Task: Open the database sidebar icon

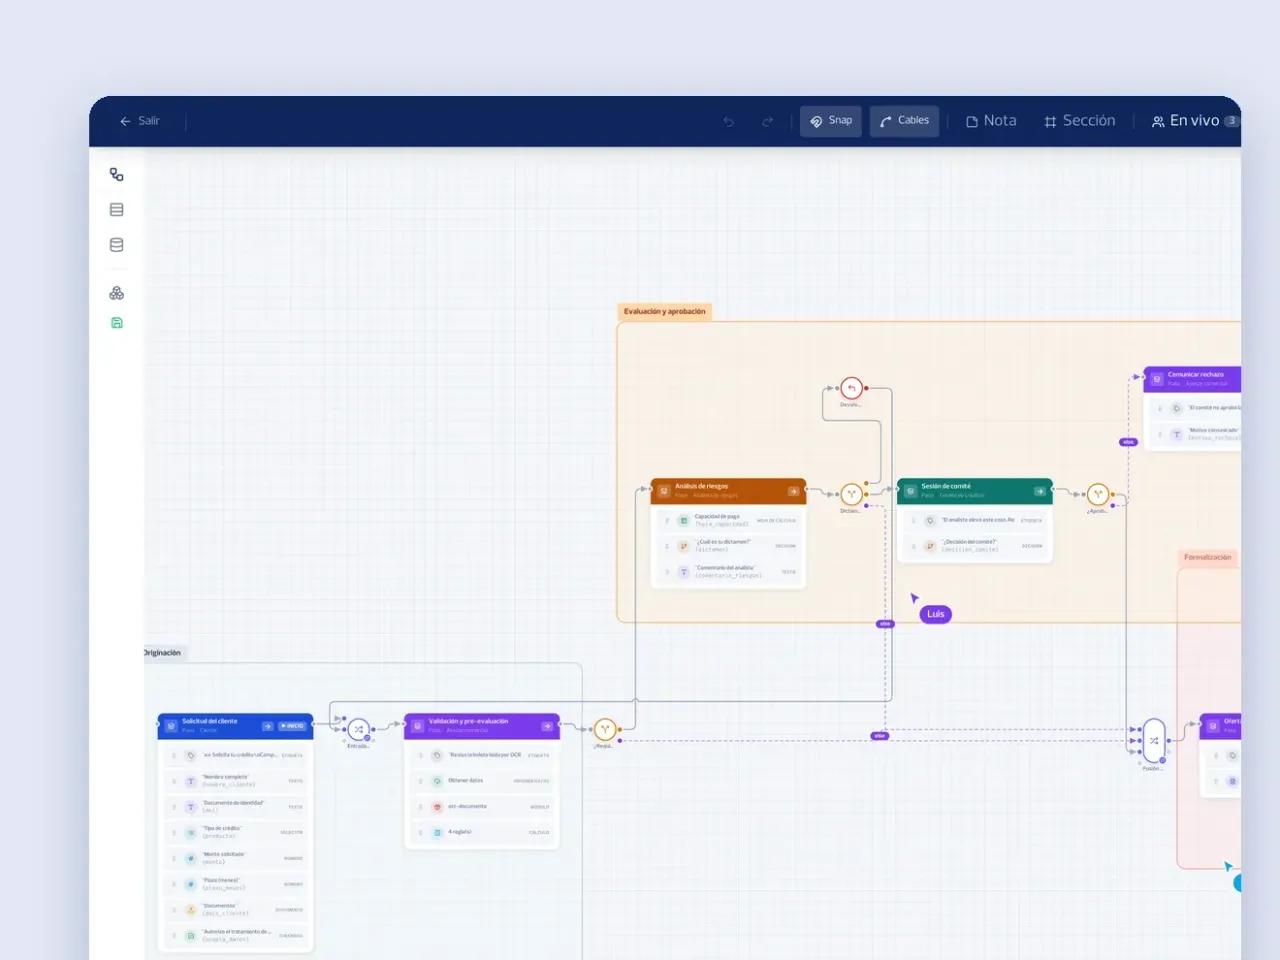Action: click(x=117, y=245)
